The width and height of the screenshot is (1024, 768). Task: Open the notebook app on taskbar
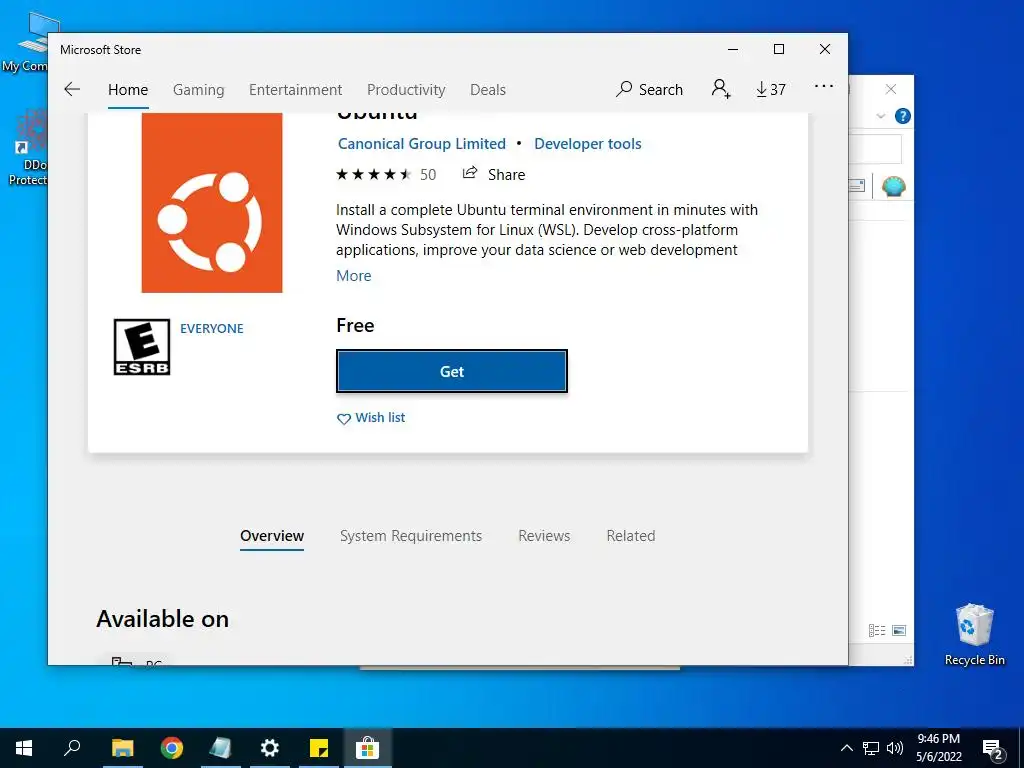(x=221, y=748)
